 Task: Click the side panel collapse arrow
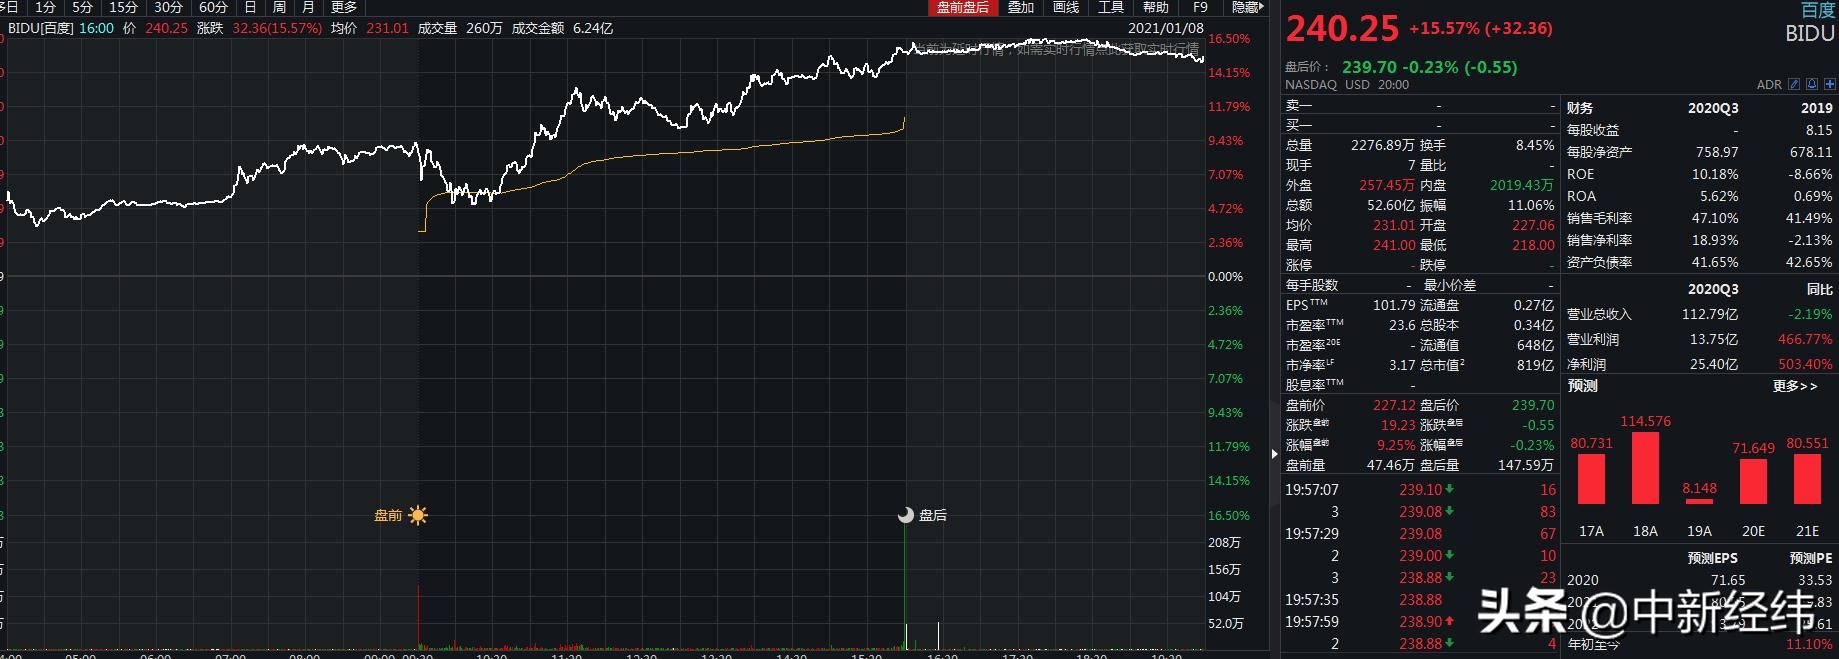(x=1273, y=454)
